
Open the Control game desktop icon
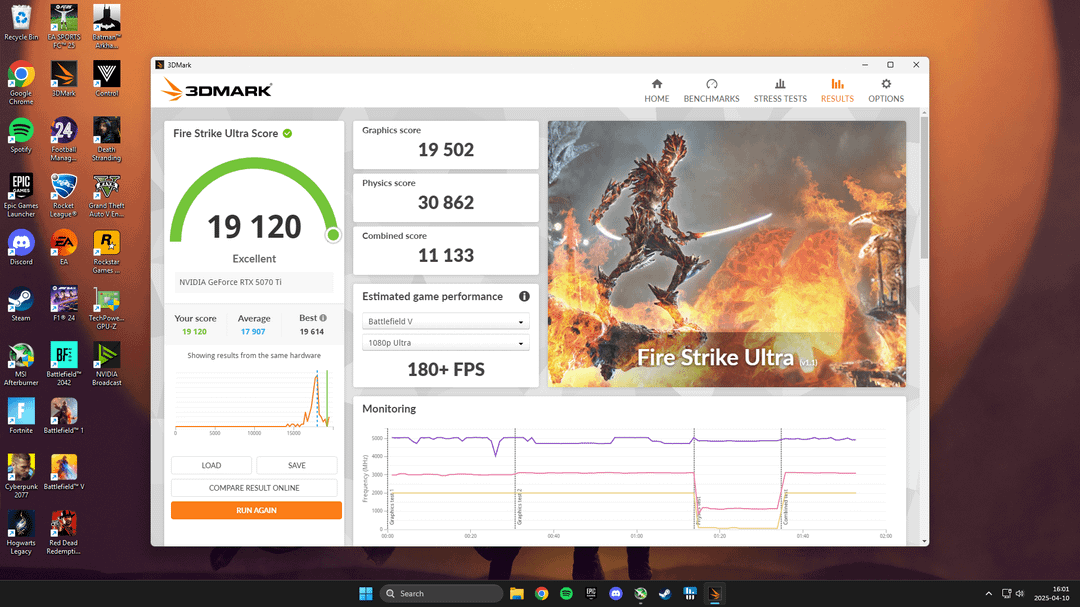click(x=106, y=79)
